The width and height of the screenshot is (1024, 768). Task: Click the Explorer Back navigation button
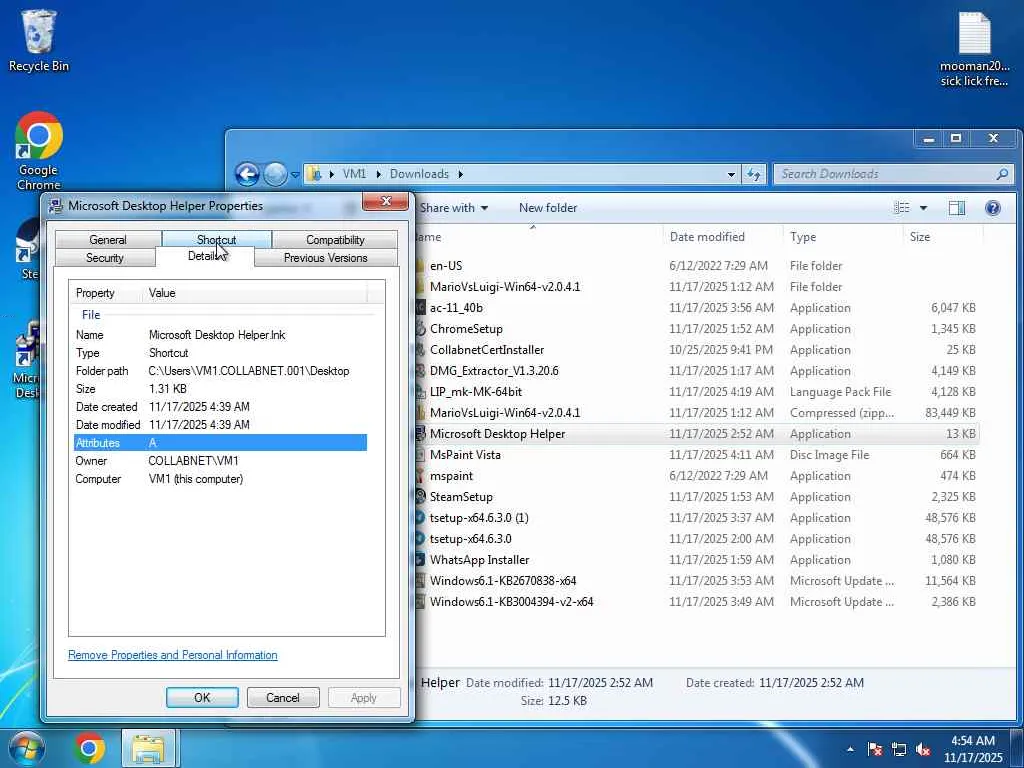(x=247, y=174)
